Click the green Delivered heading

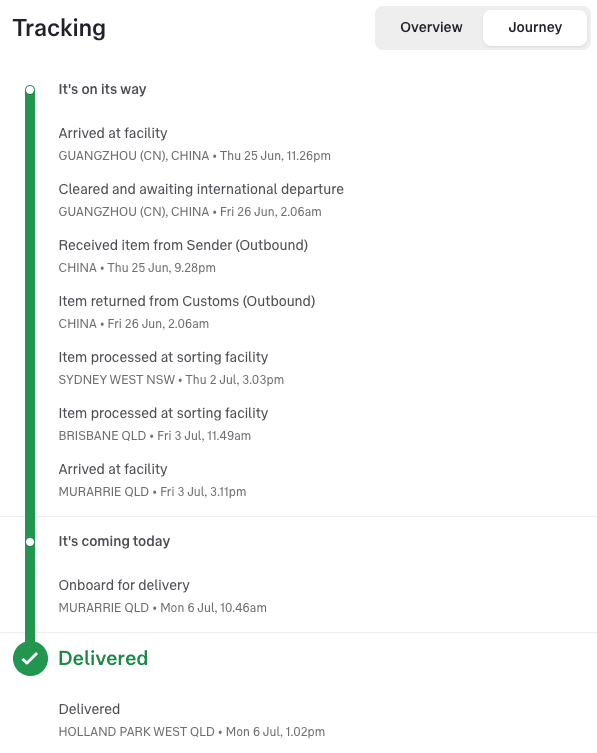click(x=103, y=658)
